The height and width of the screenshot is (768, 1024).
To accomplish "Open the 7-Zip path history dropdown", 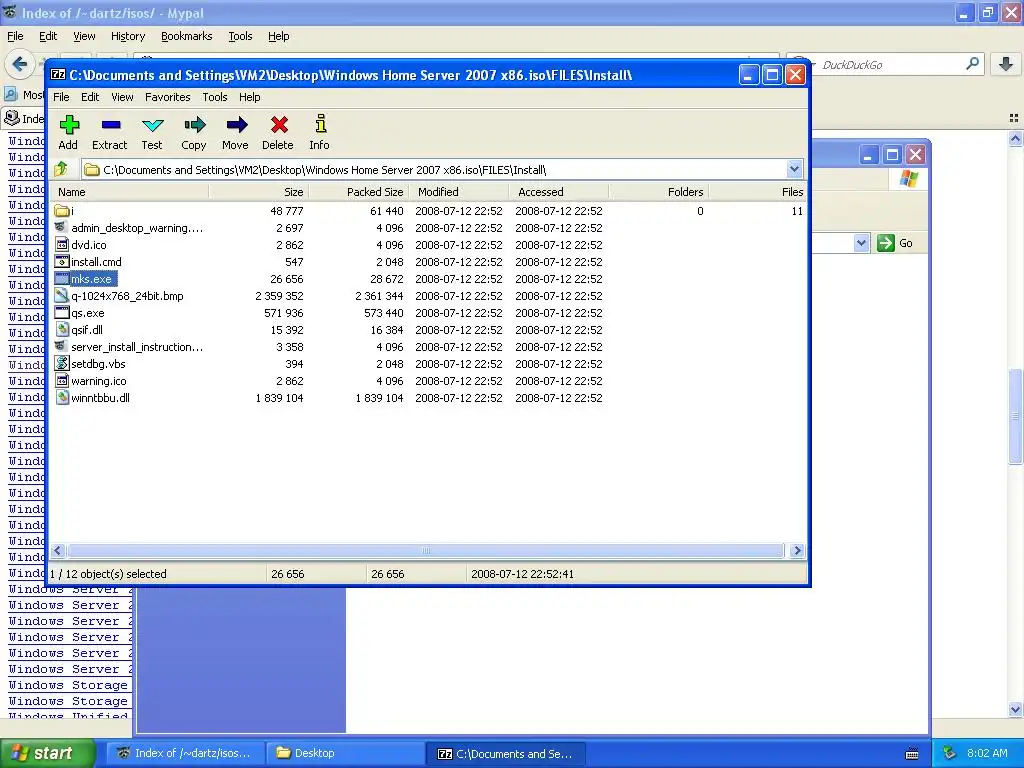I will pos(794,170).
